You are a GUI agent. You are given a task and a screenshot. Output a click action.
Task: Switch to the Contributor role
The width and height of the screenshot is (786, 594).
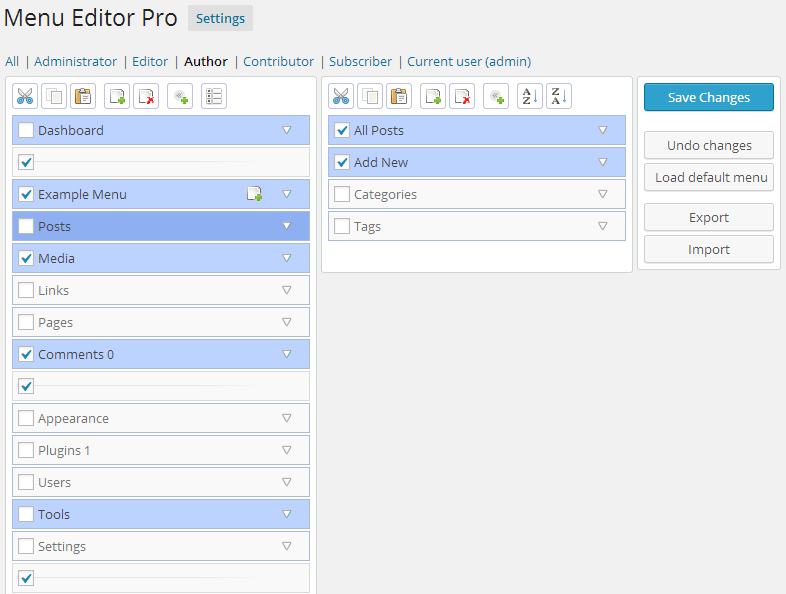278,62
